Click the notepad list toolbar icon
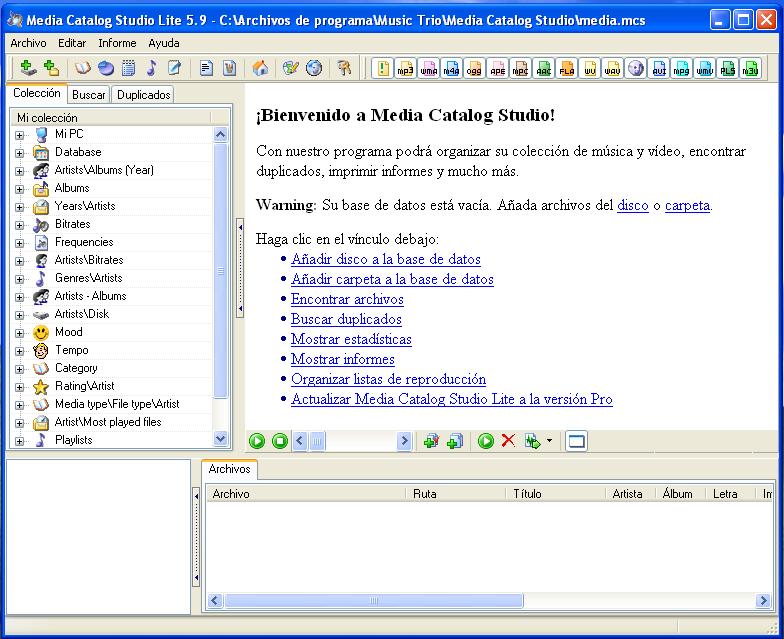784x639 pixels. (x=128, y=68)
